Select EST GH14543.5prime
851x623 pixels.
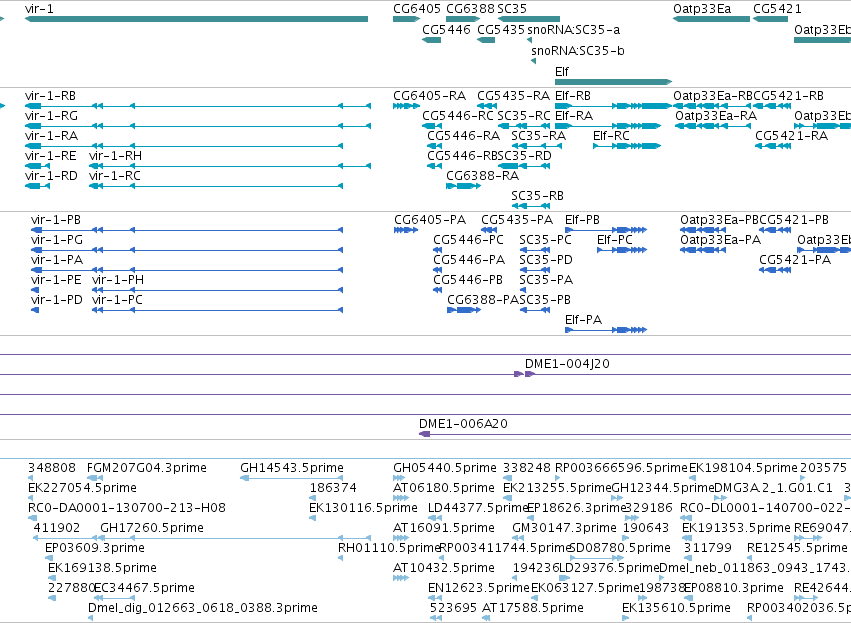coord(291,478)
